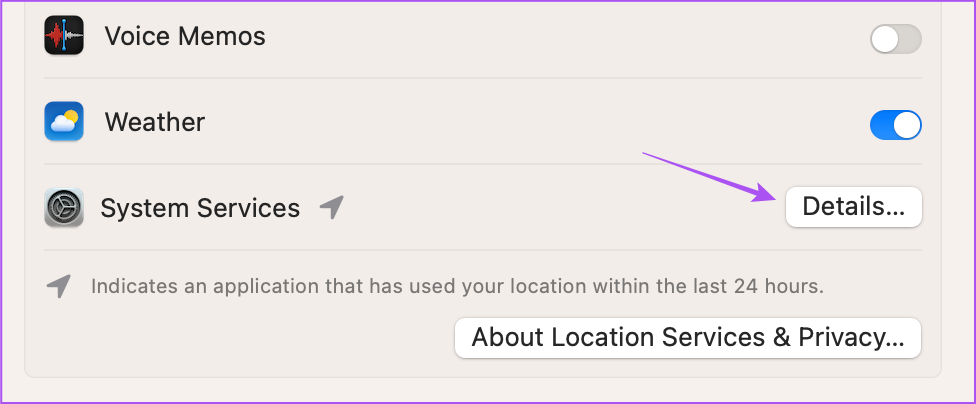
Task: Open About Location Services & Privacy
Action: click(x=687, y=338)
